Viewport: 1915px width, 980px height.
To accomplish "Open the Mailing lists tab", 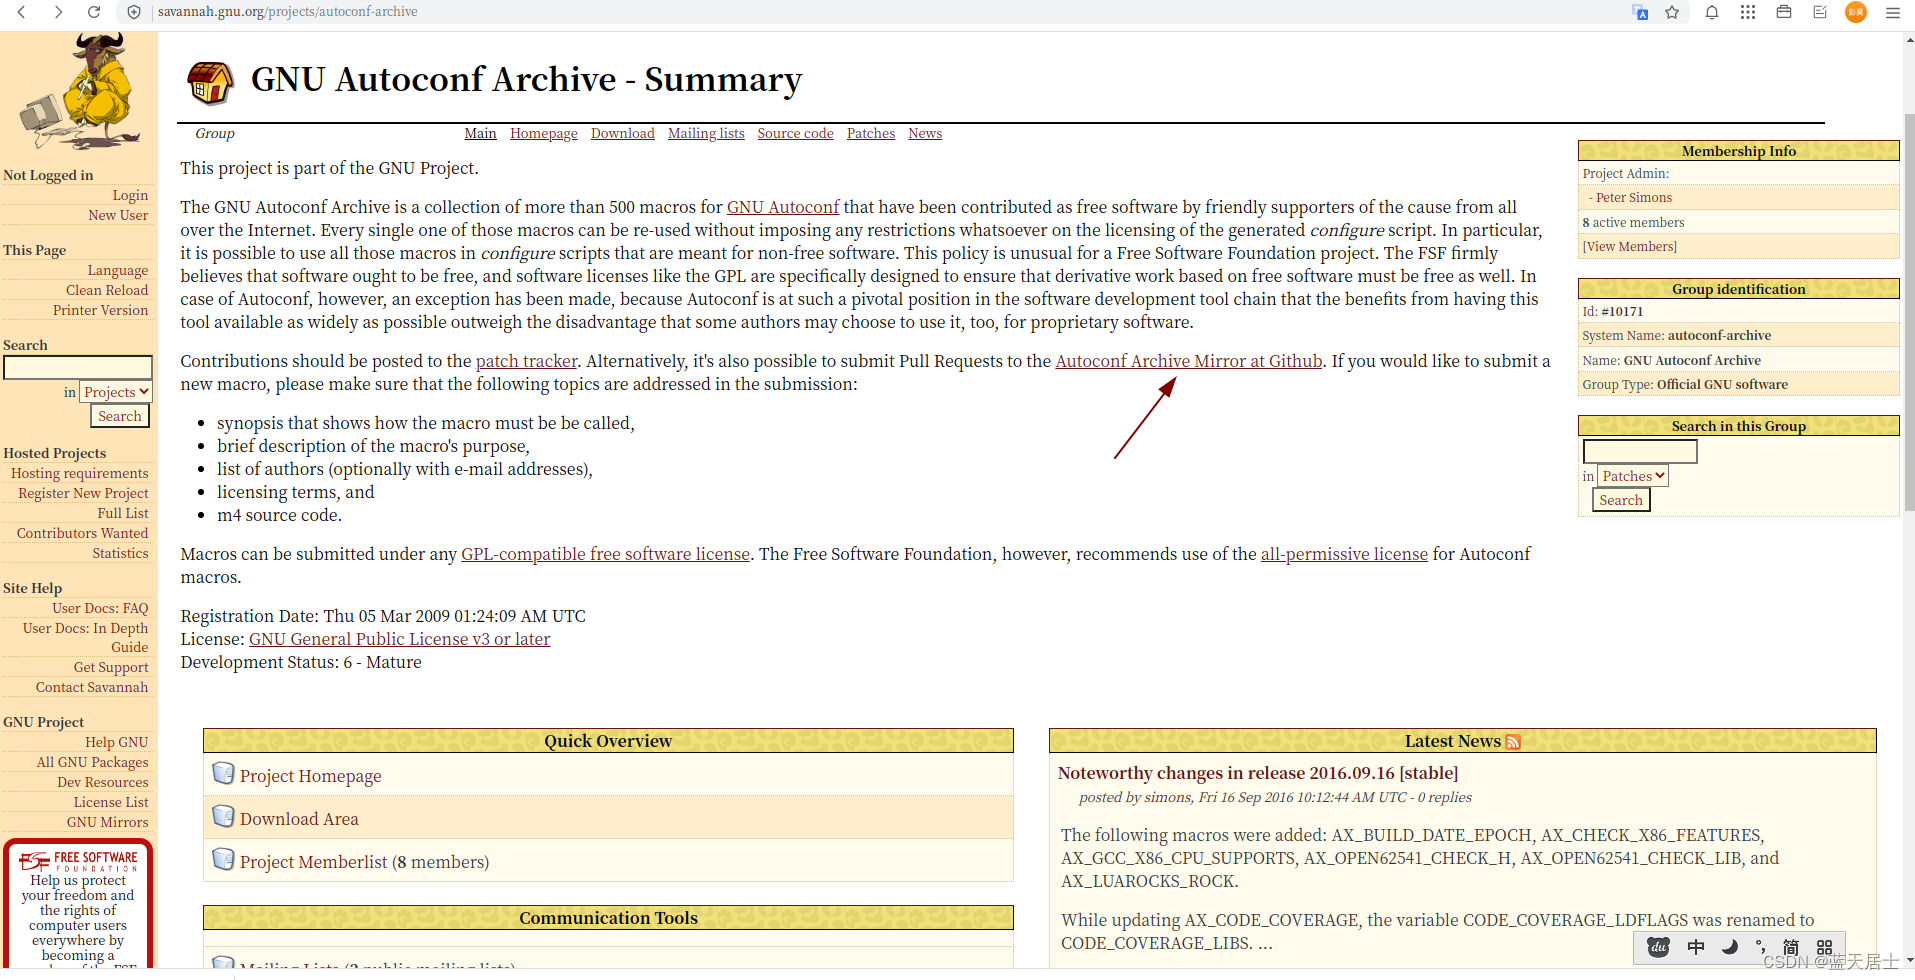I will click(x=706, y=133).
